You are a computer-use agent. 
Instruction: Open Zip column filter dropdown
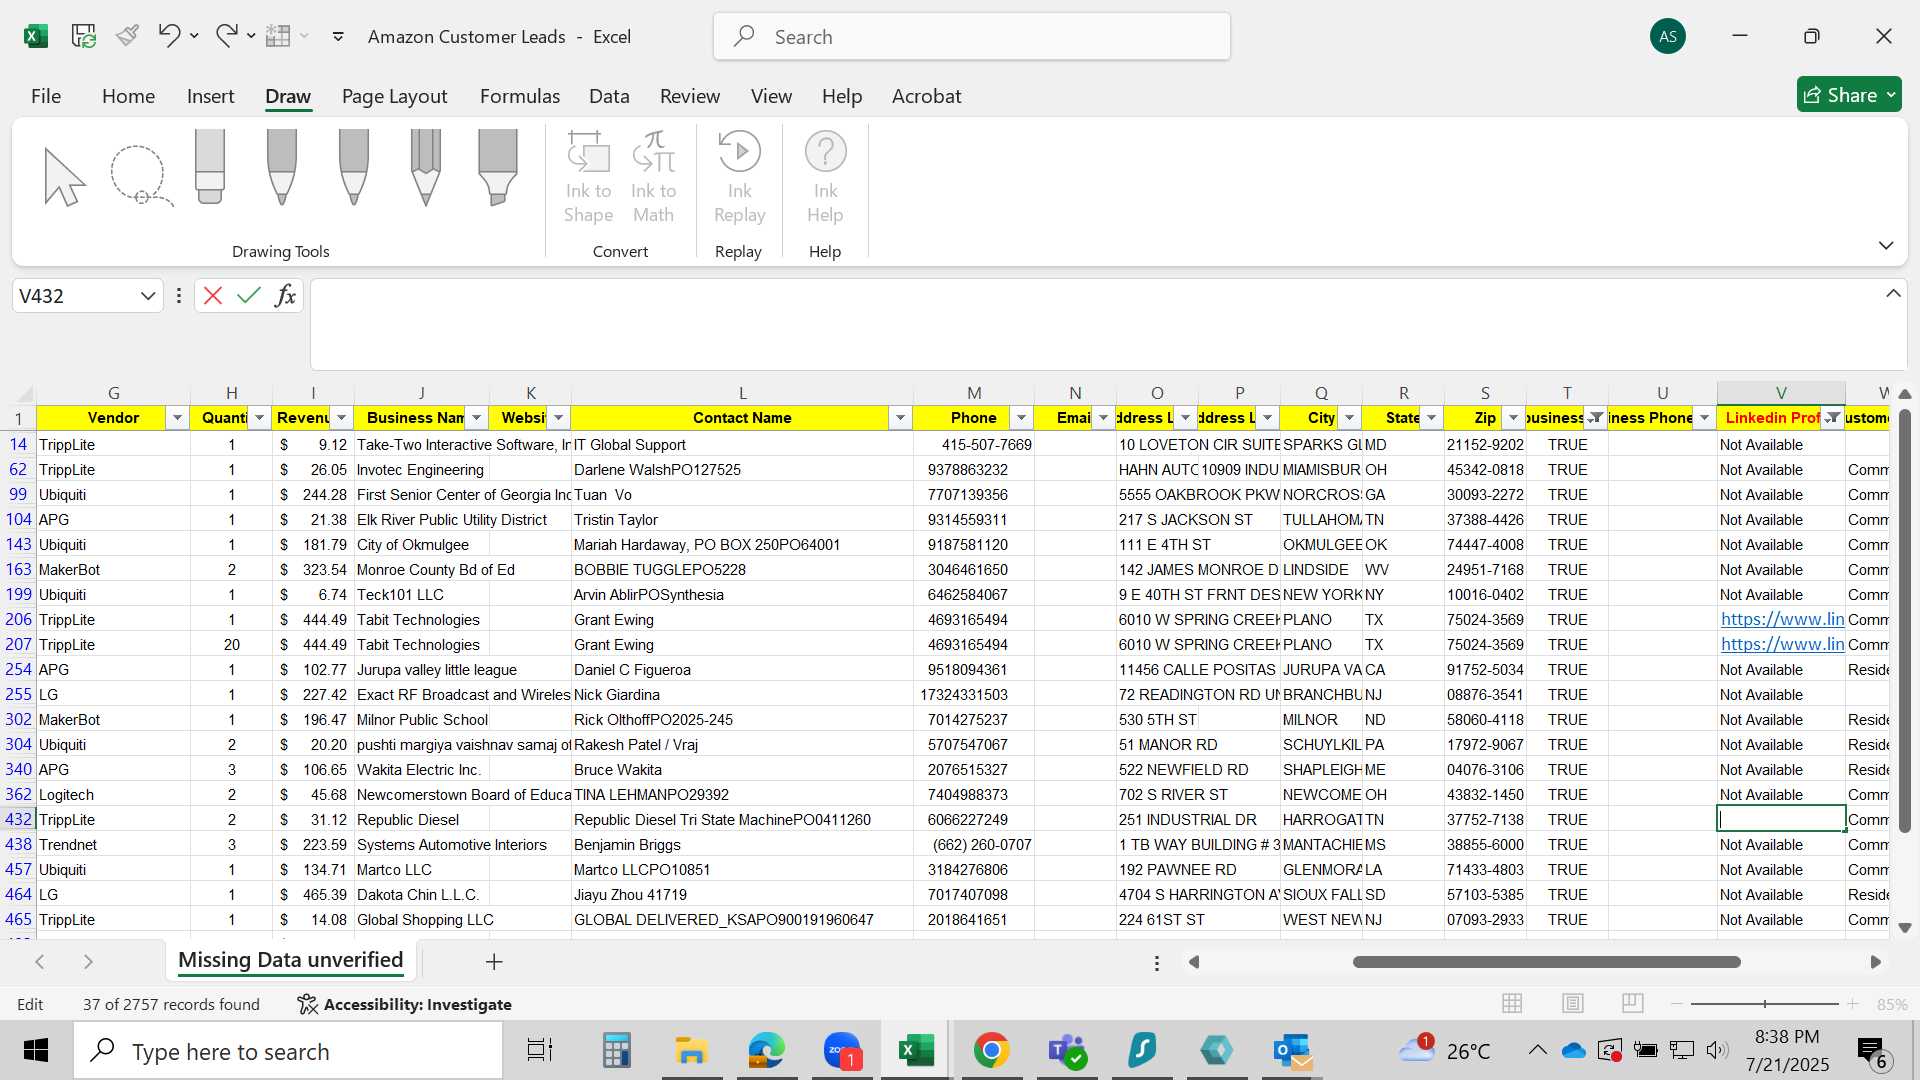(x=1513, y=418)
